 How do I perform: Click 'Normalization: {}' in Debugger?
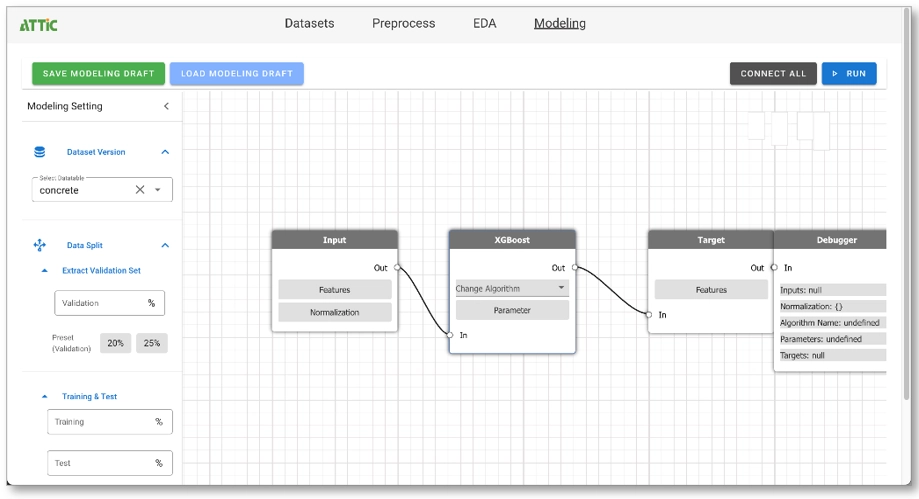[x=832, y=306]
